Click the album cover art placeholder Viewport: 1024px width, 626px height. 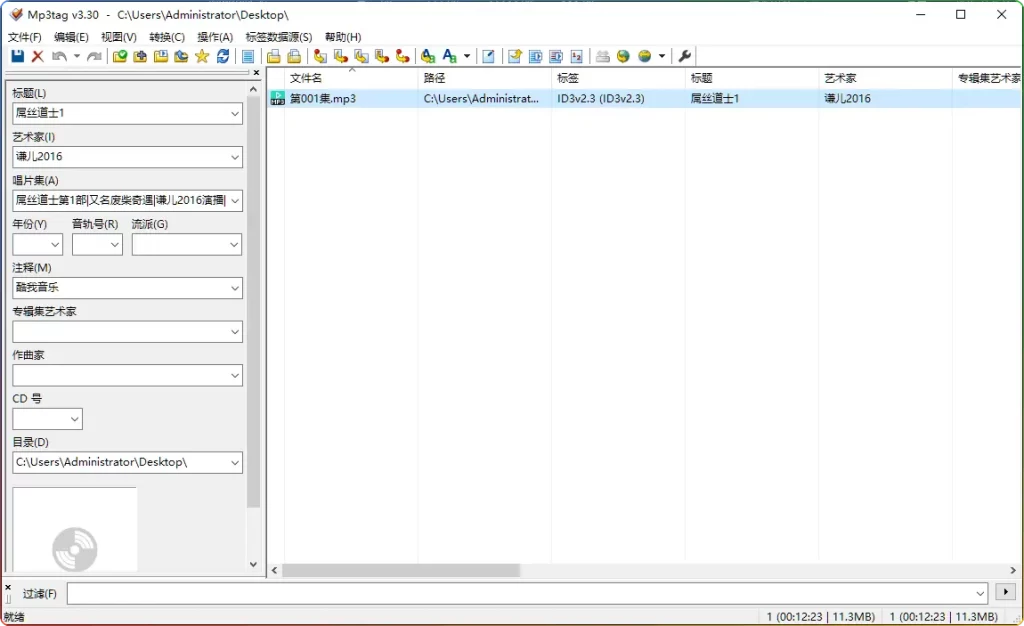coord(74,529)
